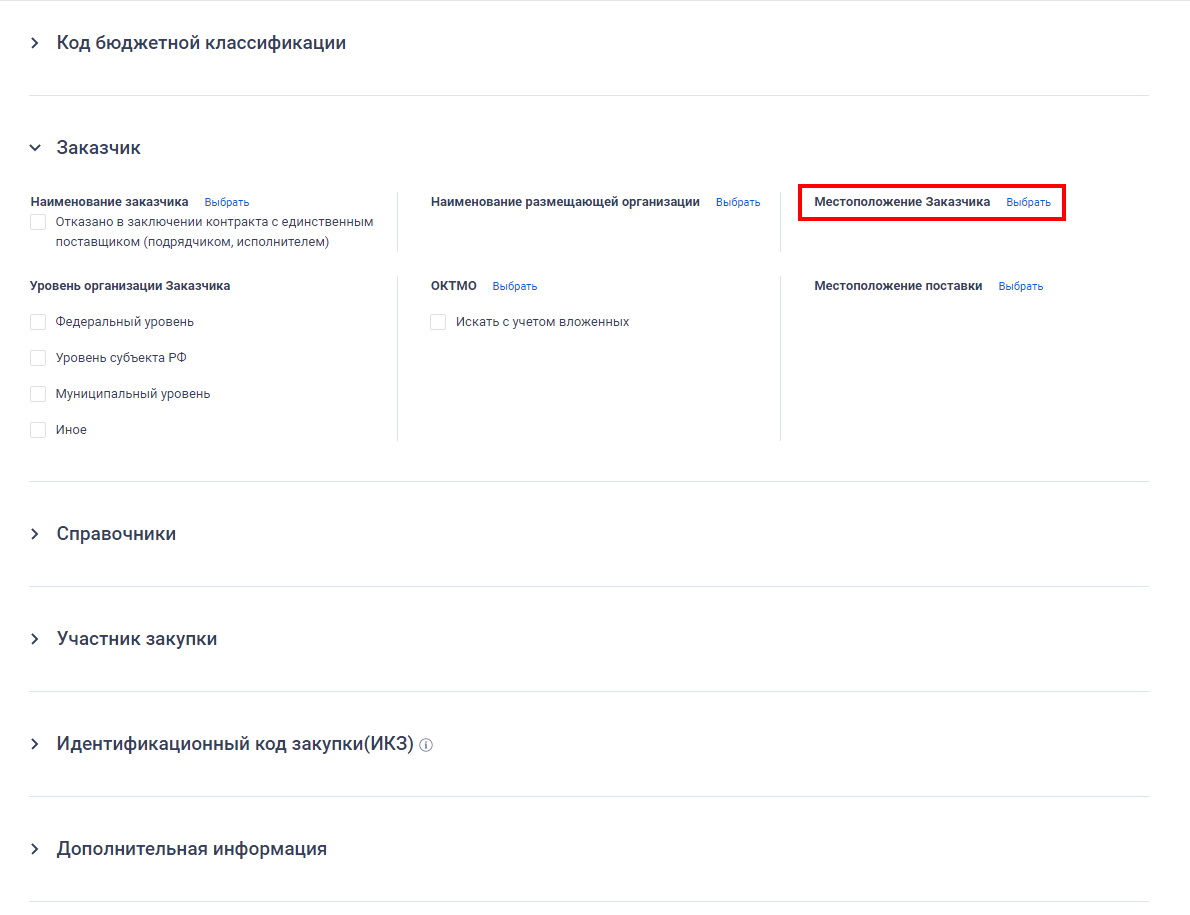1190x915 pixels.
Task: Enable Федеральный уровень checkbox
Action: coord(38,322)
